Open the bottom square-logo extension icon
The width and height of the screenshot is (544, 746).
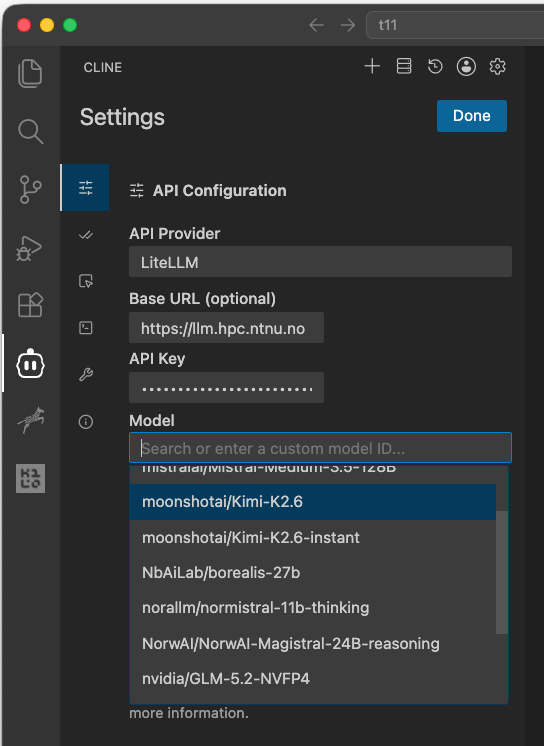coord(30,478)
